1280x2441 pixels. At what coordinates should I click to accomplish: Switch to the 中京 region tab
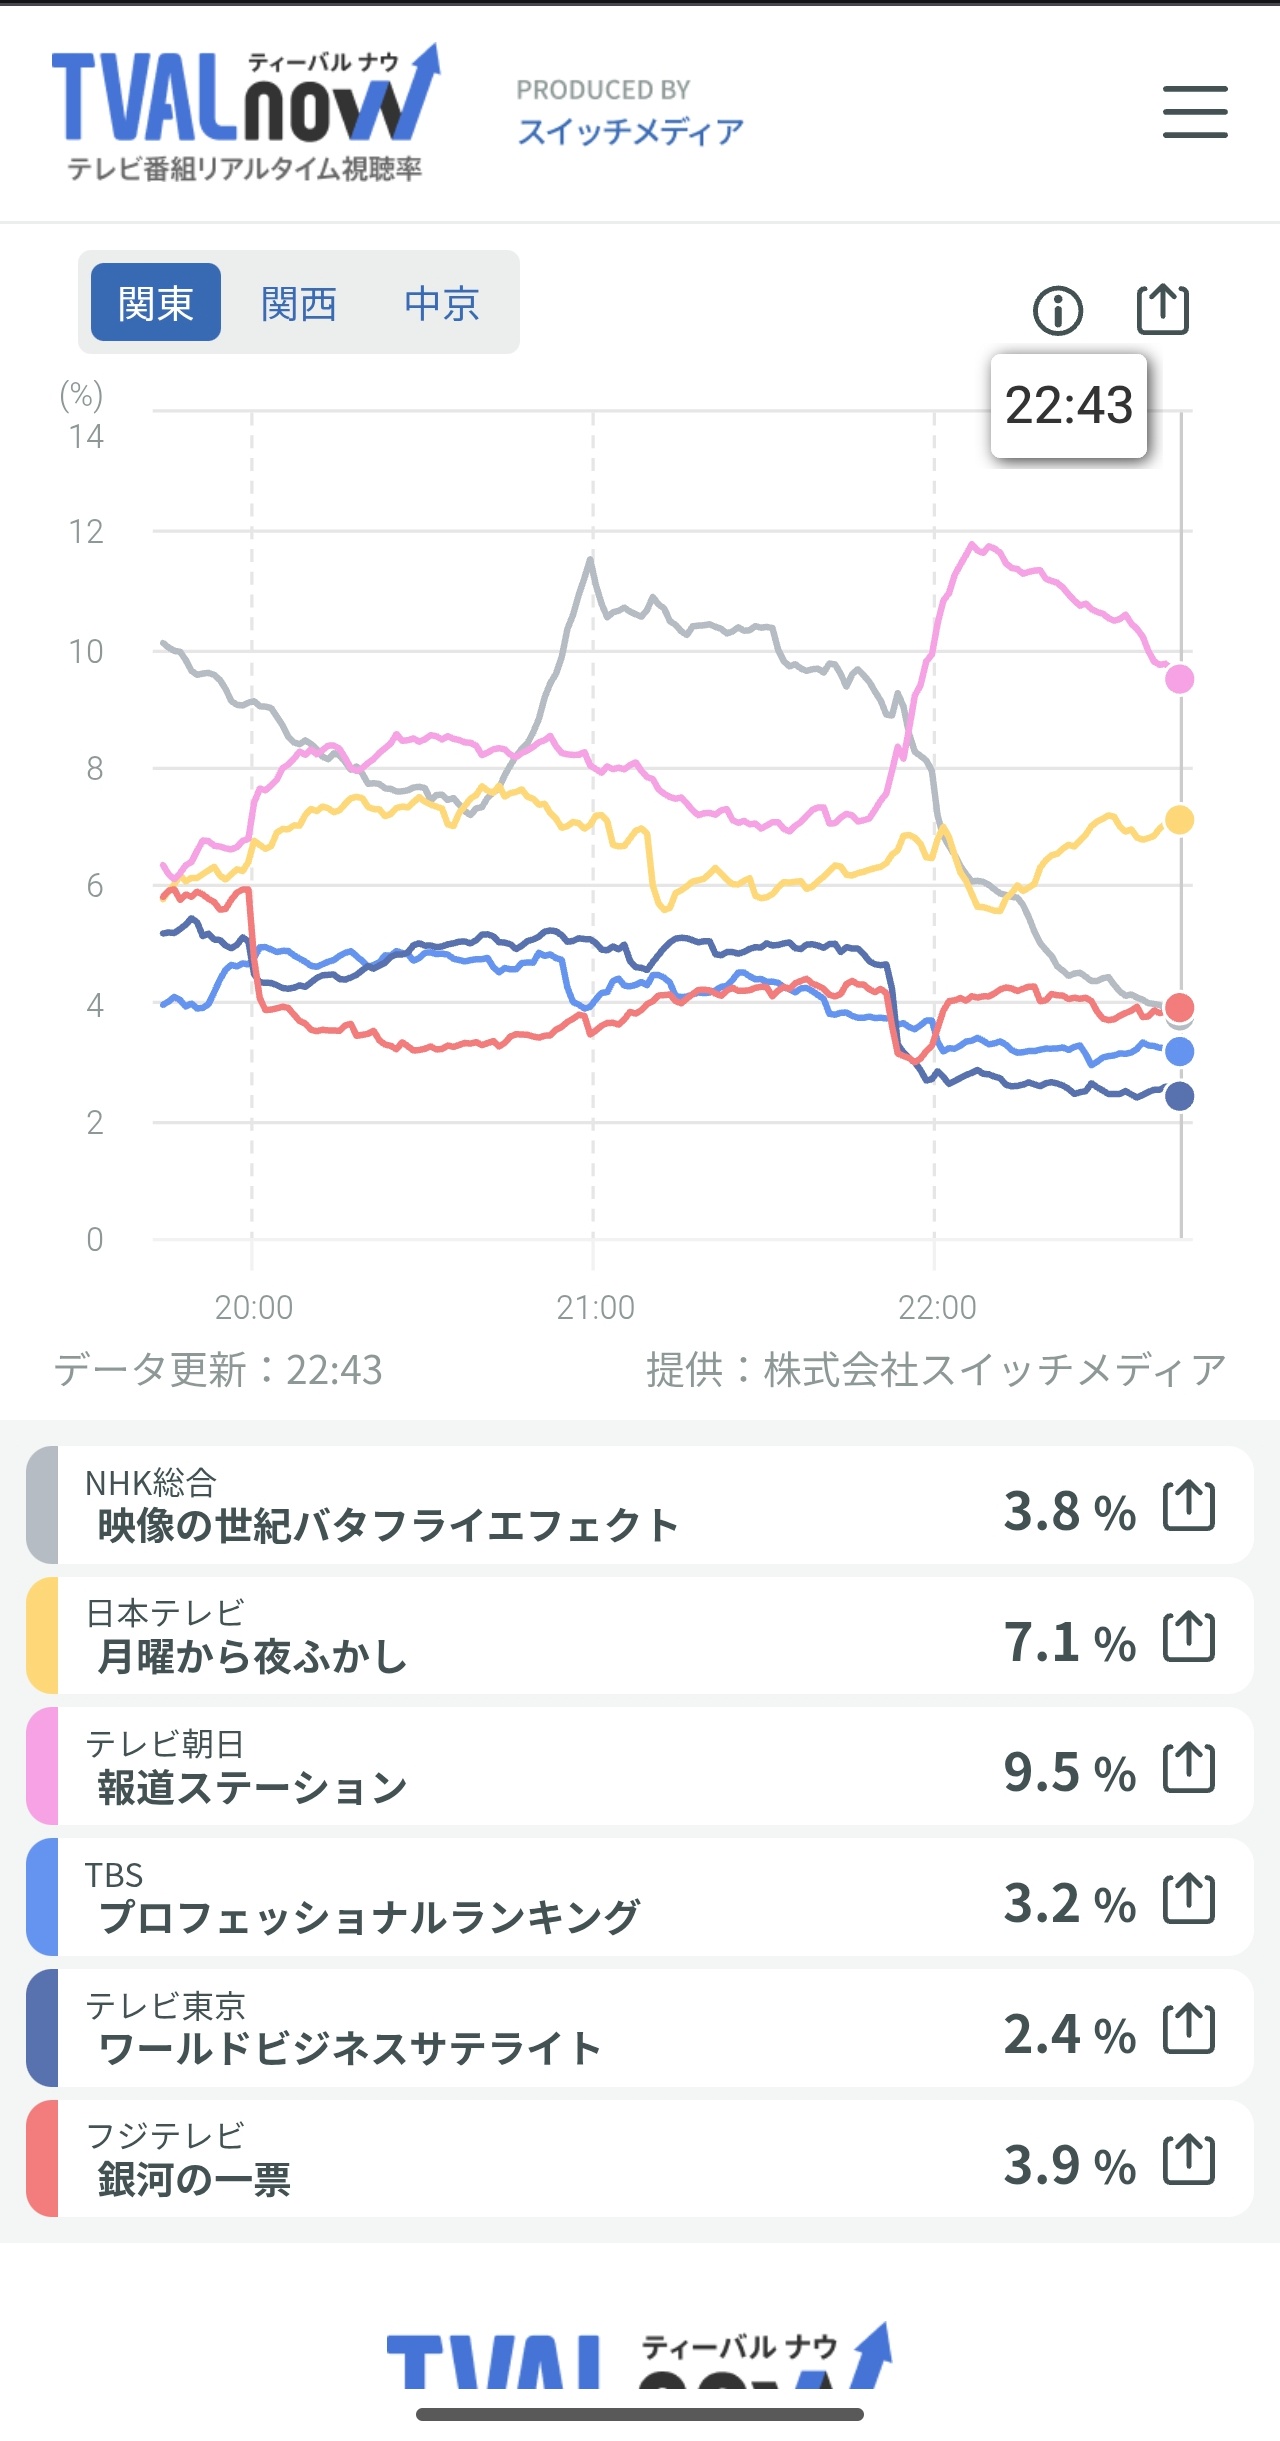pos(441,303)
